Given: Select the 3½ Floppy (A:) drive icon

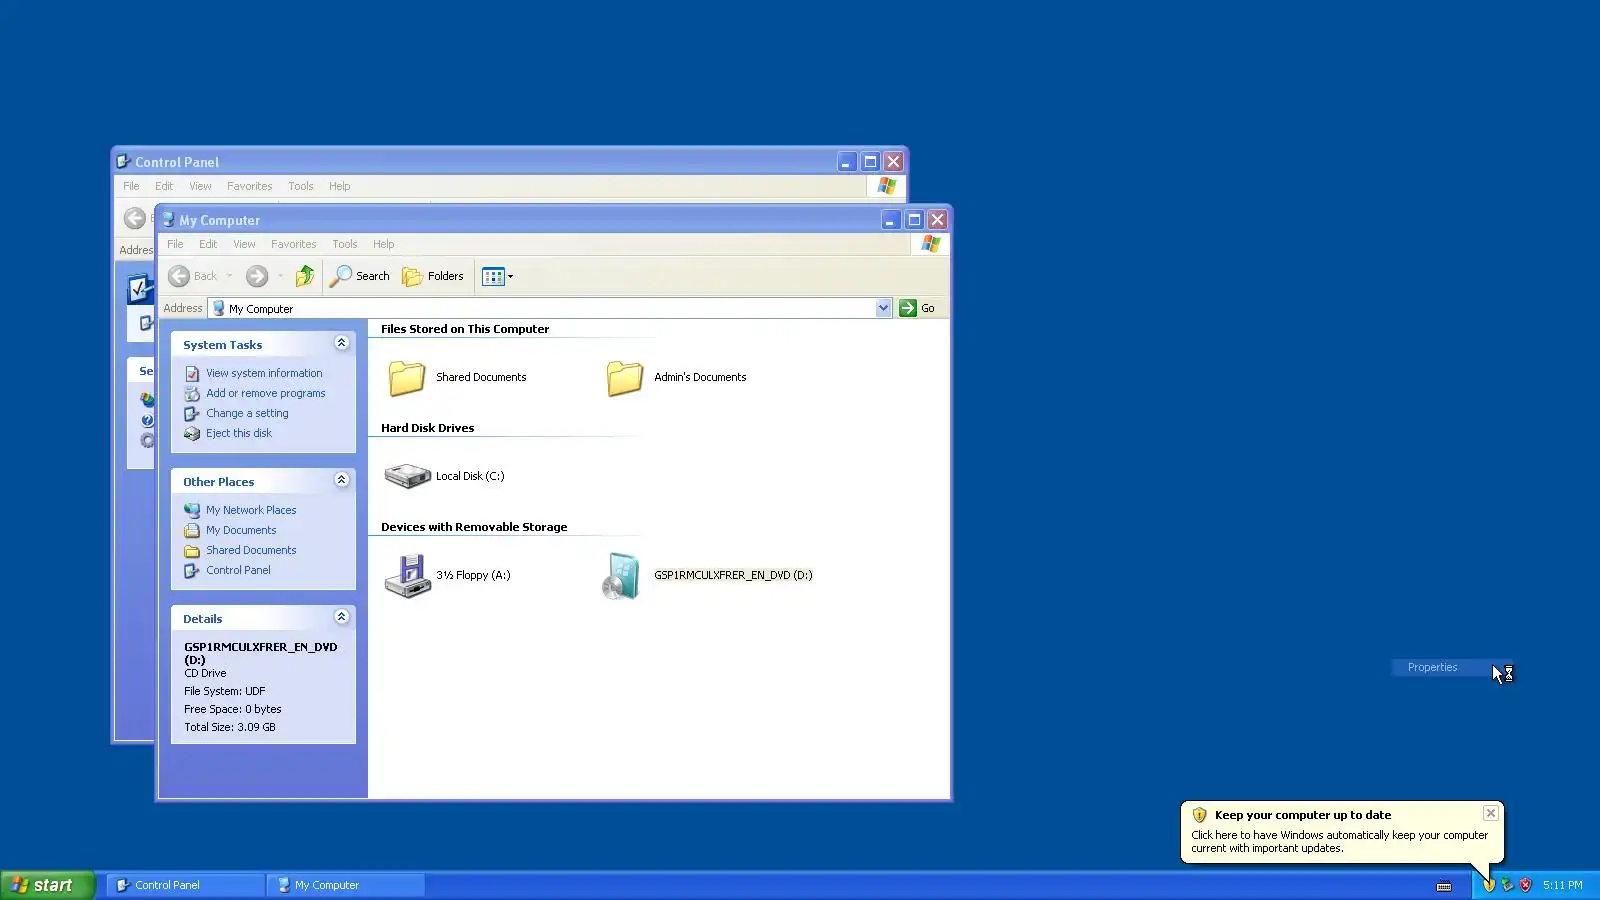Looking at the screenshot, I should tap(407, 576).
